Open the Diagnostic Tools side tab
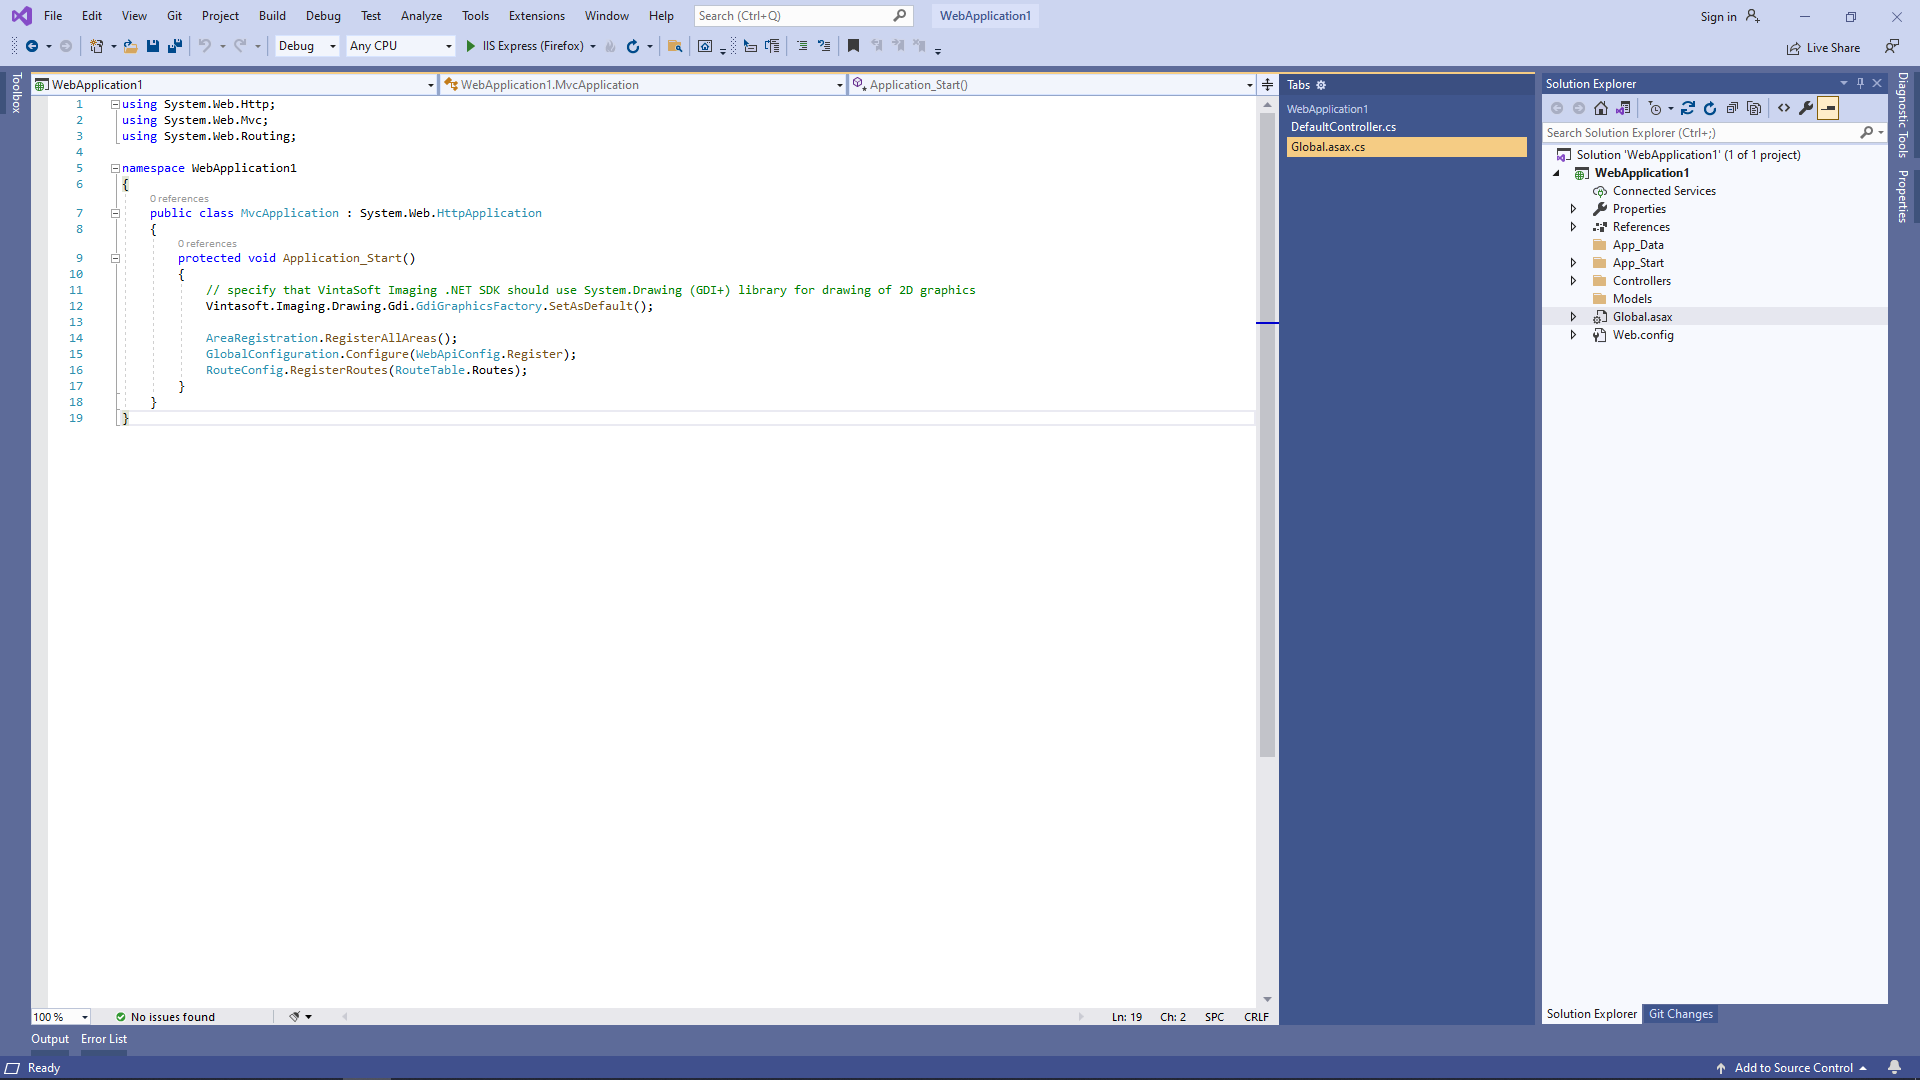Image resolution: width=1920 pixels, height=1080 pixels. click(x=1902, y=115)
